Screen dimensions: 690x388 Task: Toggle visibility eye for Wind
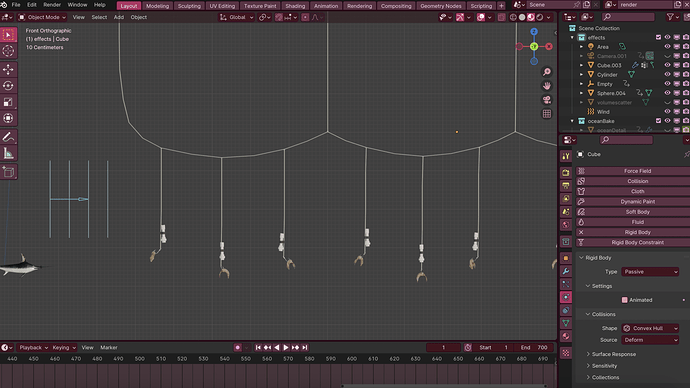coord(667,112)
